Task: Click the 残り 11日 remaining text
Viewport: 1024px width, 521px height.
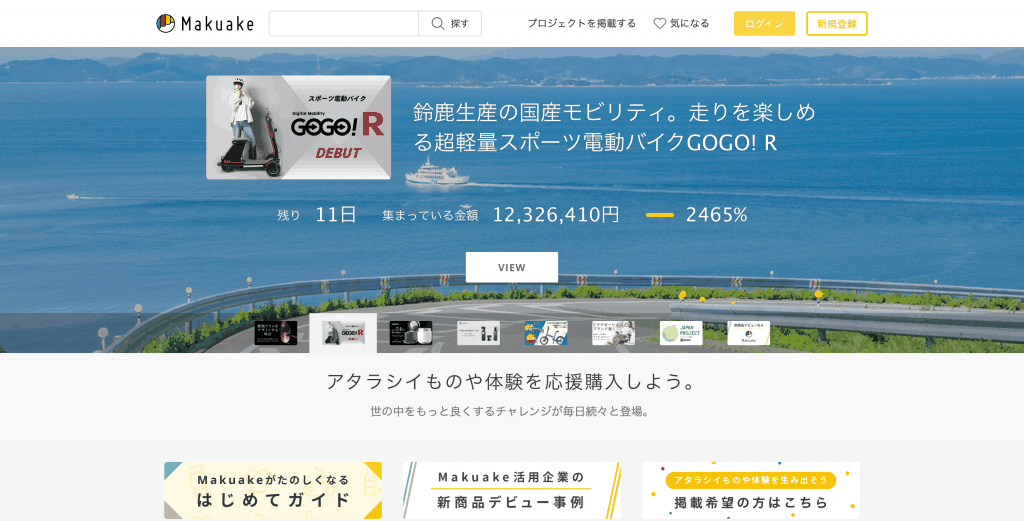Action: point(317,215)
